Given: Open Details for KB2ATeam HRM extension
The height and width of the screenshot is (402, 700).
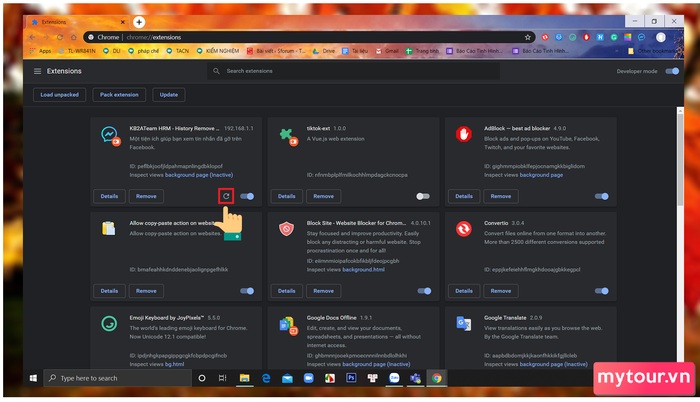Looking at the screenshot, I should (109, 196).
